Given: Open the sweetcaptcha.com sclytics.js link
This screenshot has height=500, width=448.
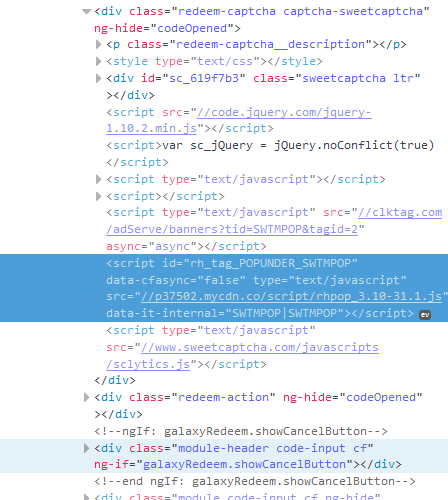Looking at the screenshot, I should click(x=242, y=356).
